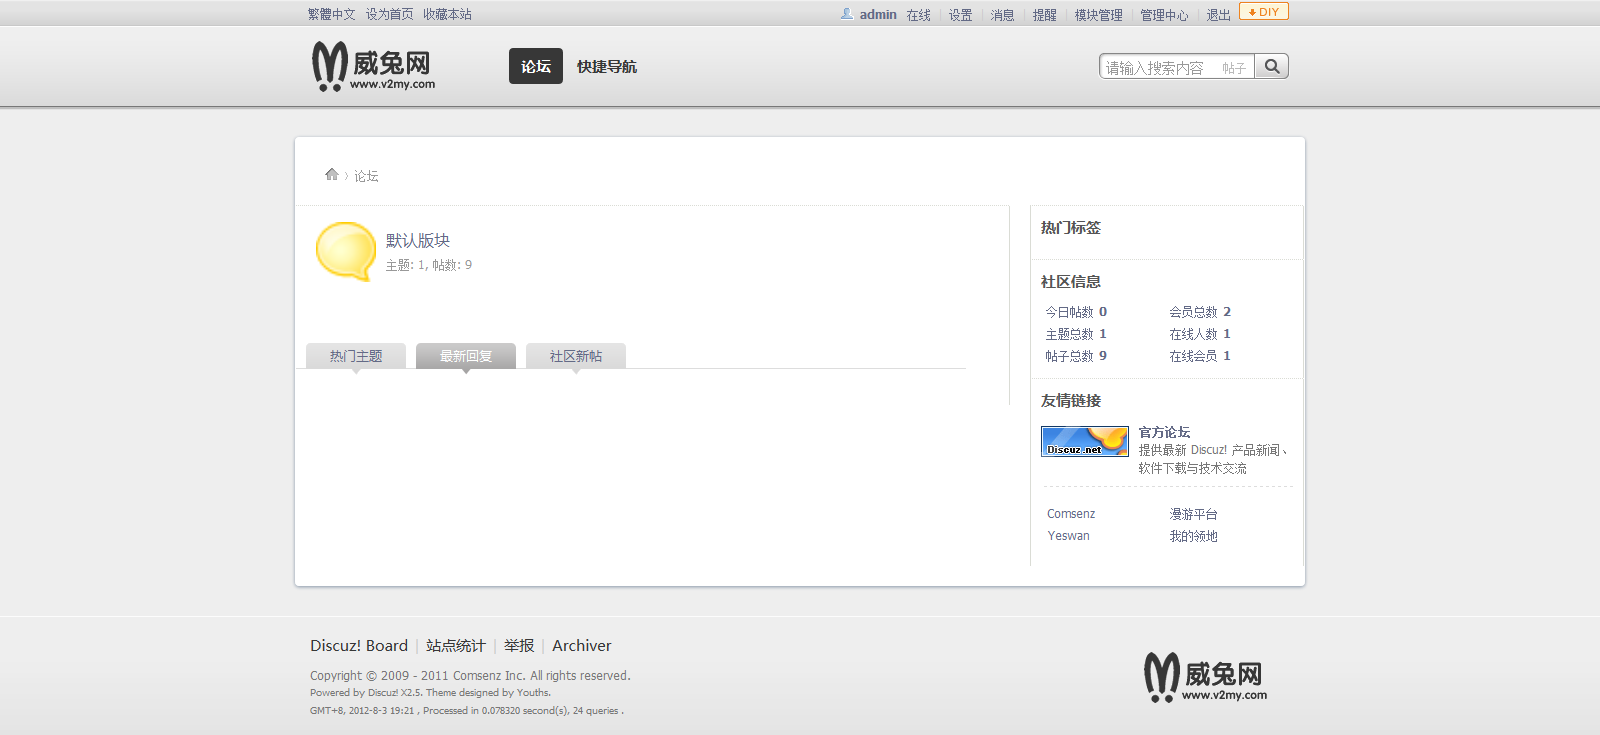
Task: Click the 会员总数 2 statistic
Action: [1200, 312]
